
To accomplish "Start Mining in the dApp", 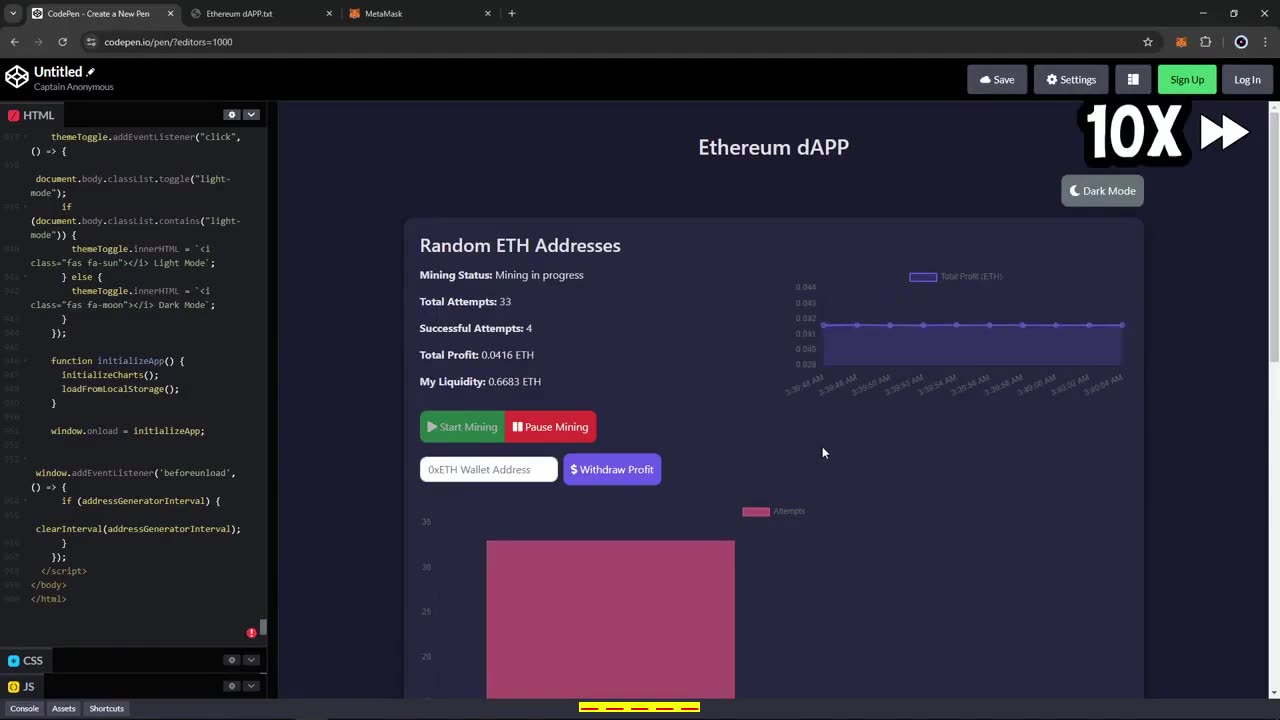I will pos(462,427).
